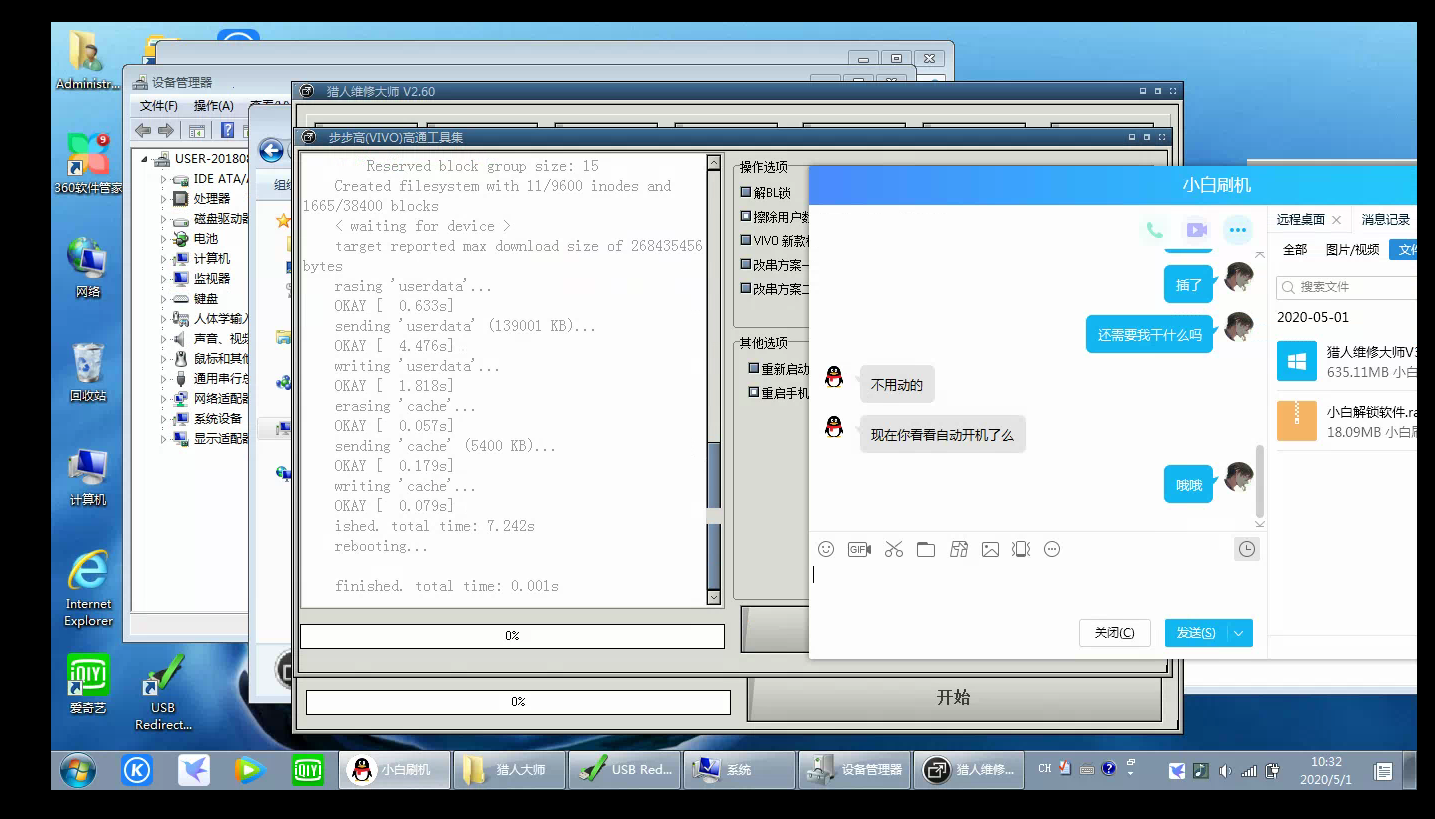Check the 改串方案二 option
Screen dimensions: 1435x819
(x=746, y=288)
